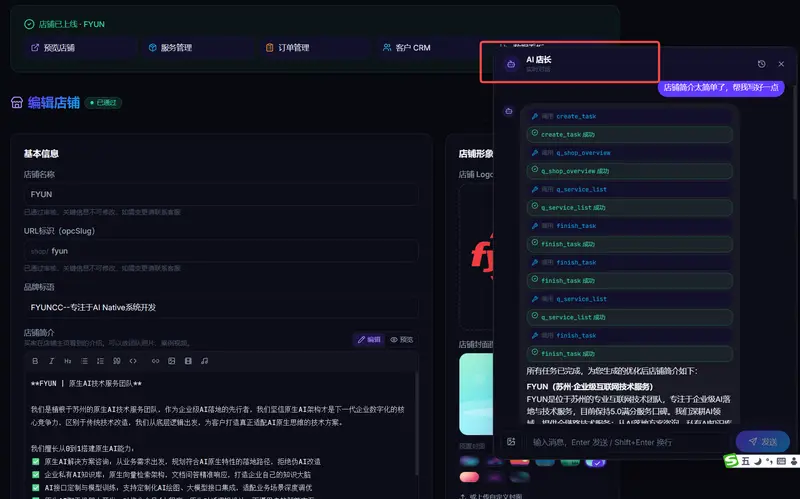The image size is (800, 499).
Task: Open the 预览店铺 shop preview
Action: pos(80,47)
